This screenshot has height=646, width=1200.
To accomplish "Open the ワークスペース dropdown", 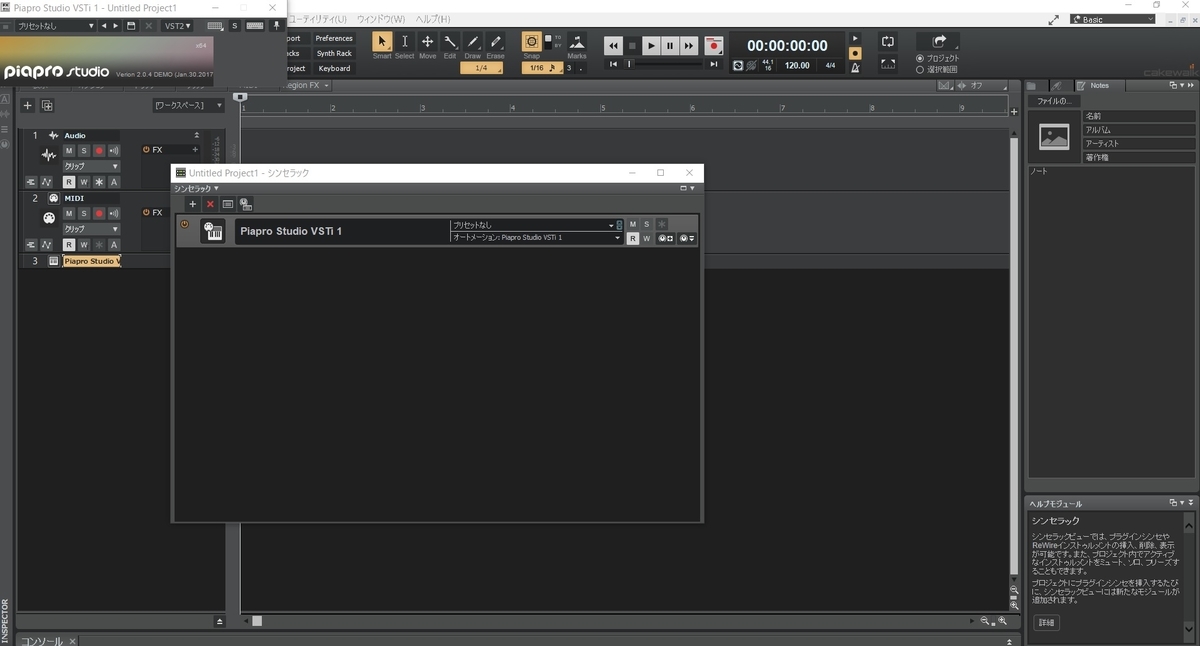I will (188, 105).
